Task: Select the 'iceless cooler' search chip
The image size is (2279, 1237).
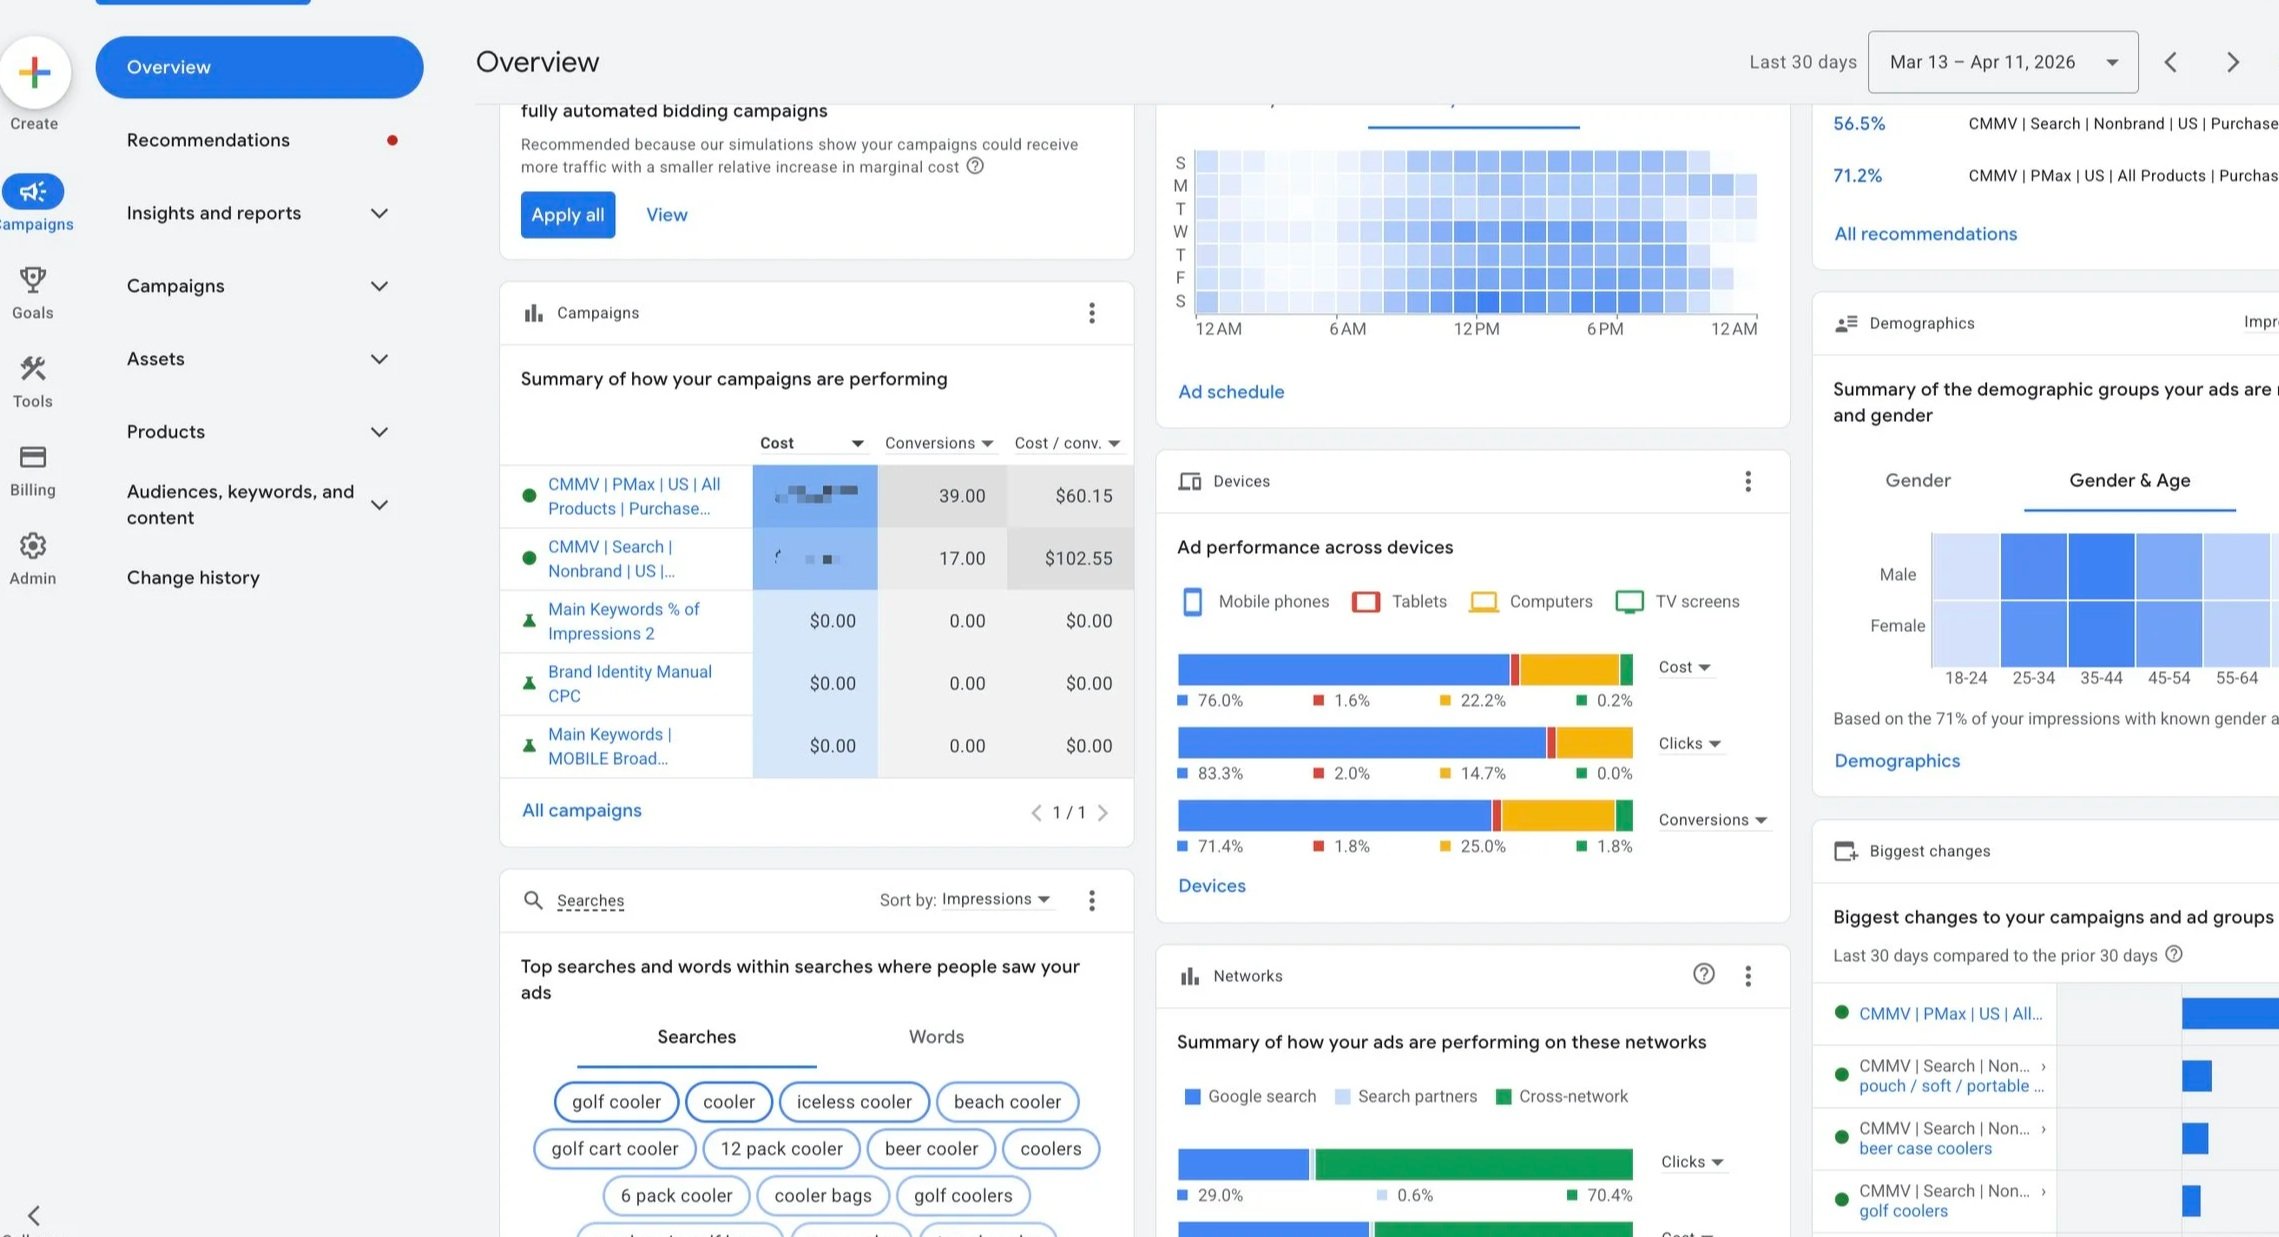Action: coord(853,1101)
